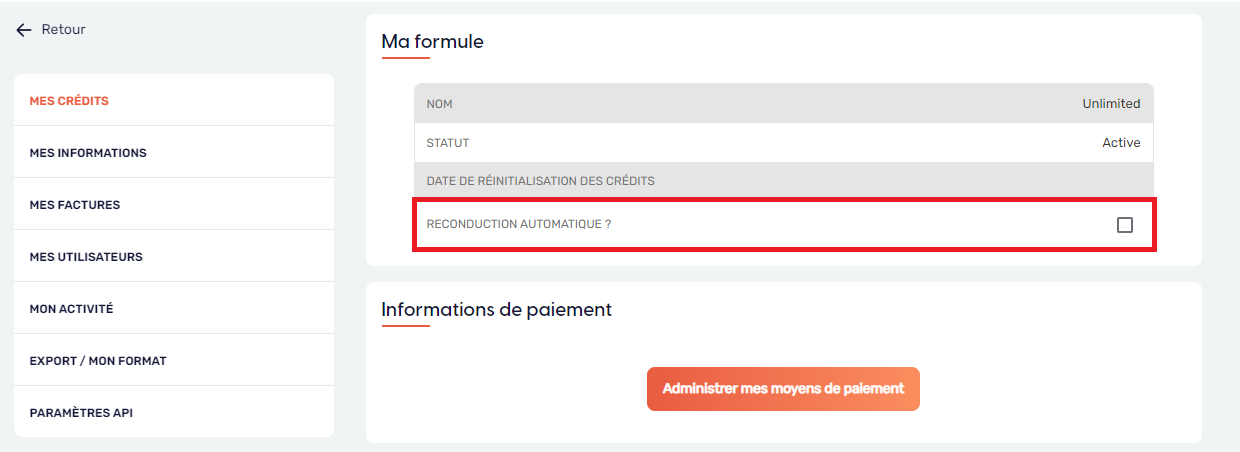
Task: Click the back arrow icon
Action: click(24, 30)
